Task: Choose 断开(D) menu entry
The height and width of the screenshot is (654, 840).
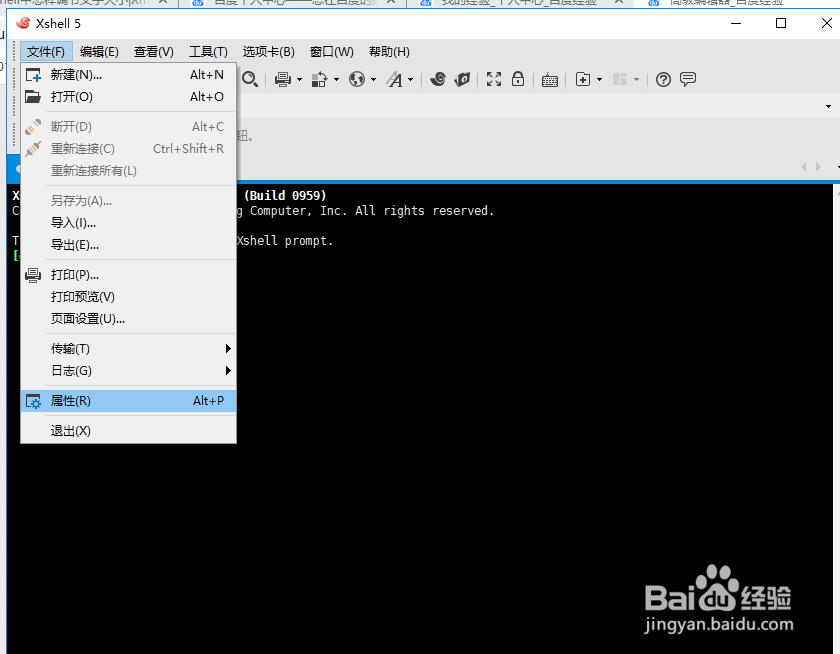Action: point(129,127)
